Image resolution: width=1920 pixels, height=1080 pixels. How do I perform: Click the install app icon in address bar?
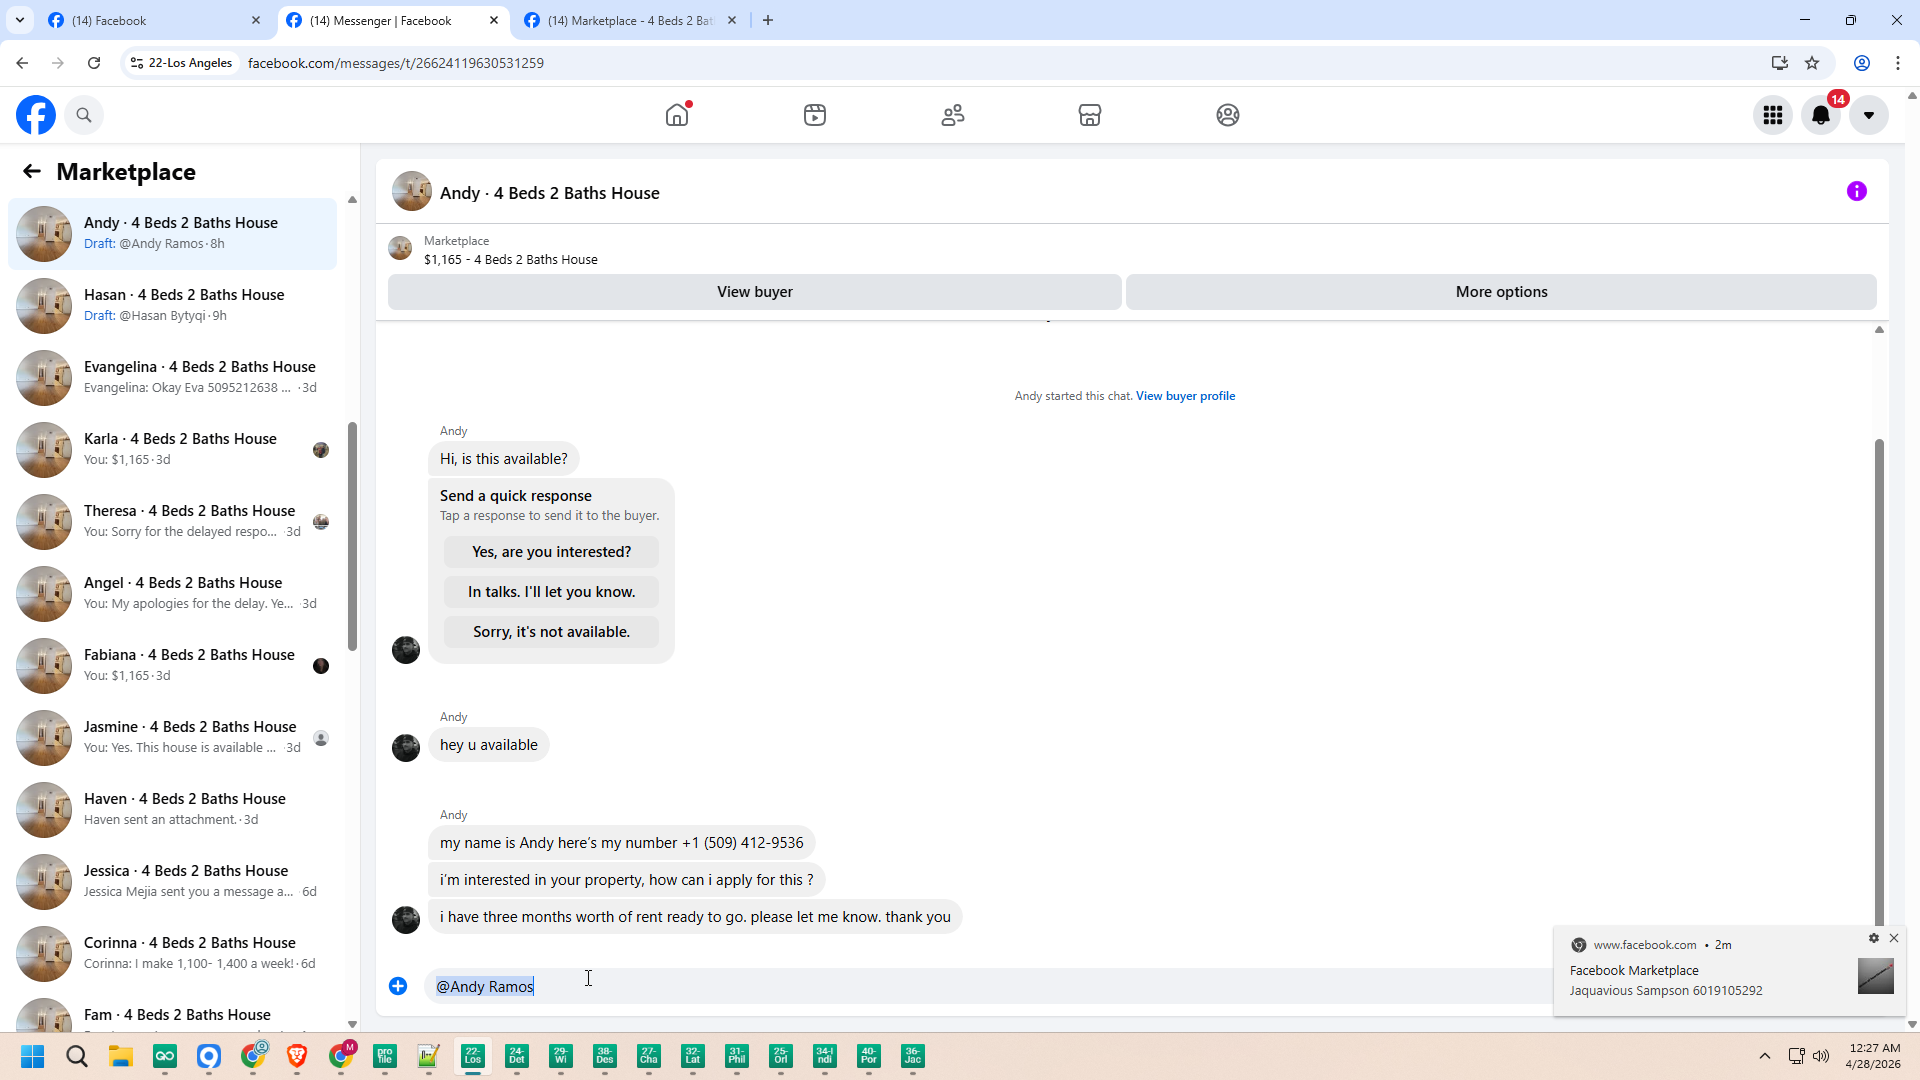click(1780, 63)
